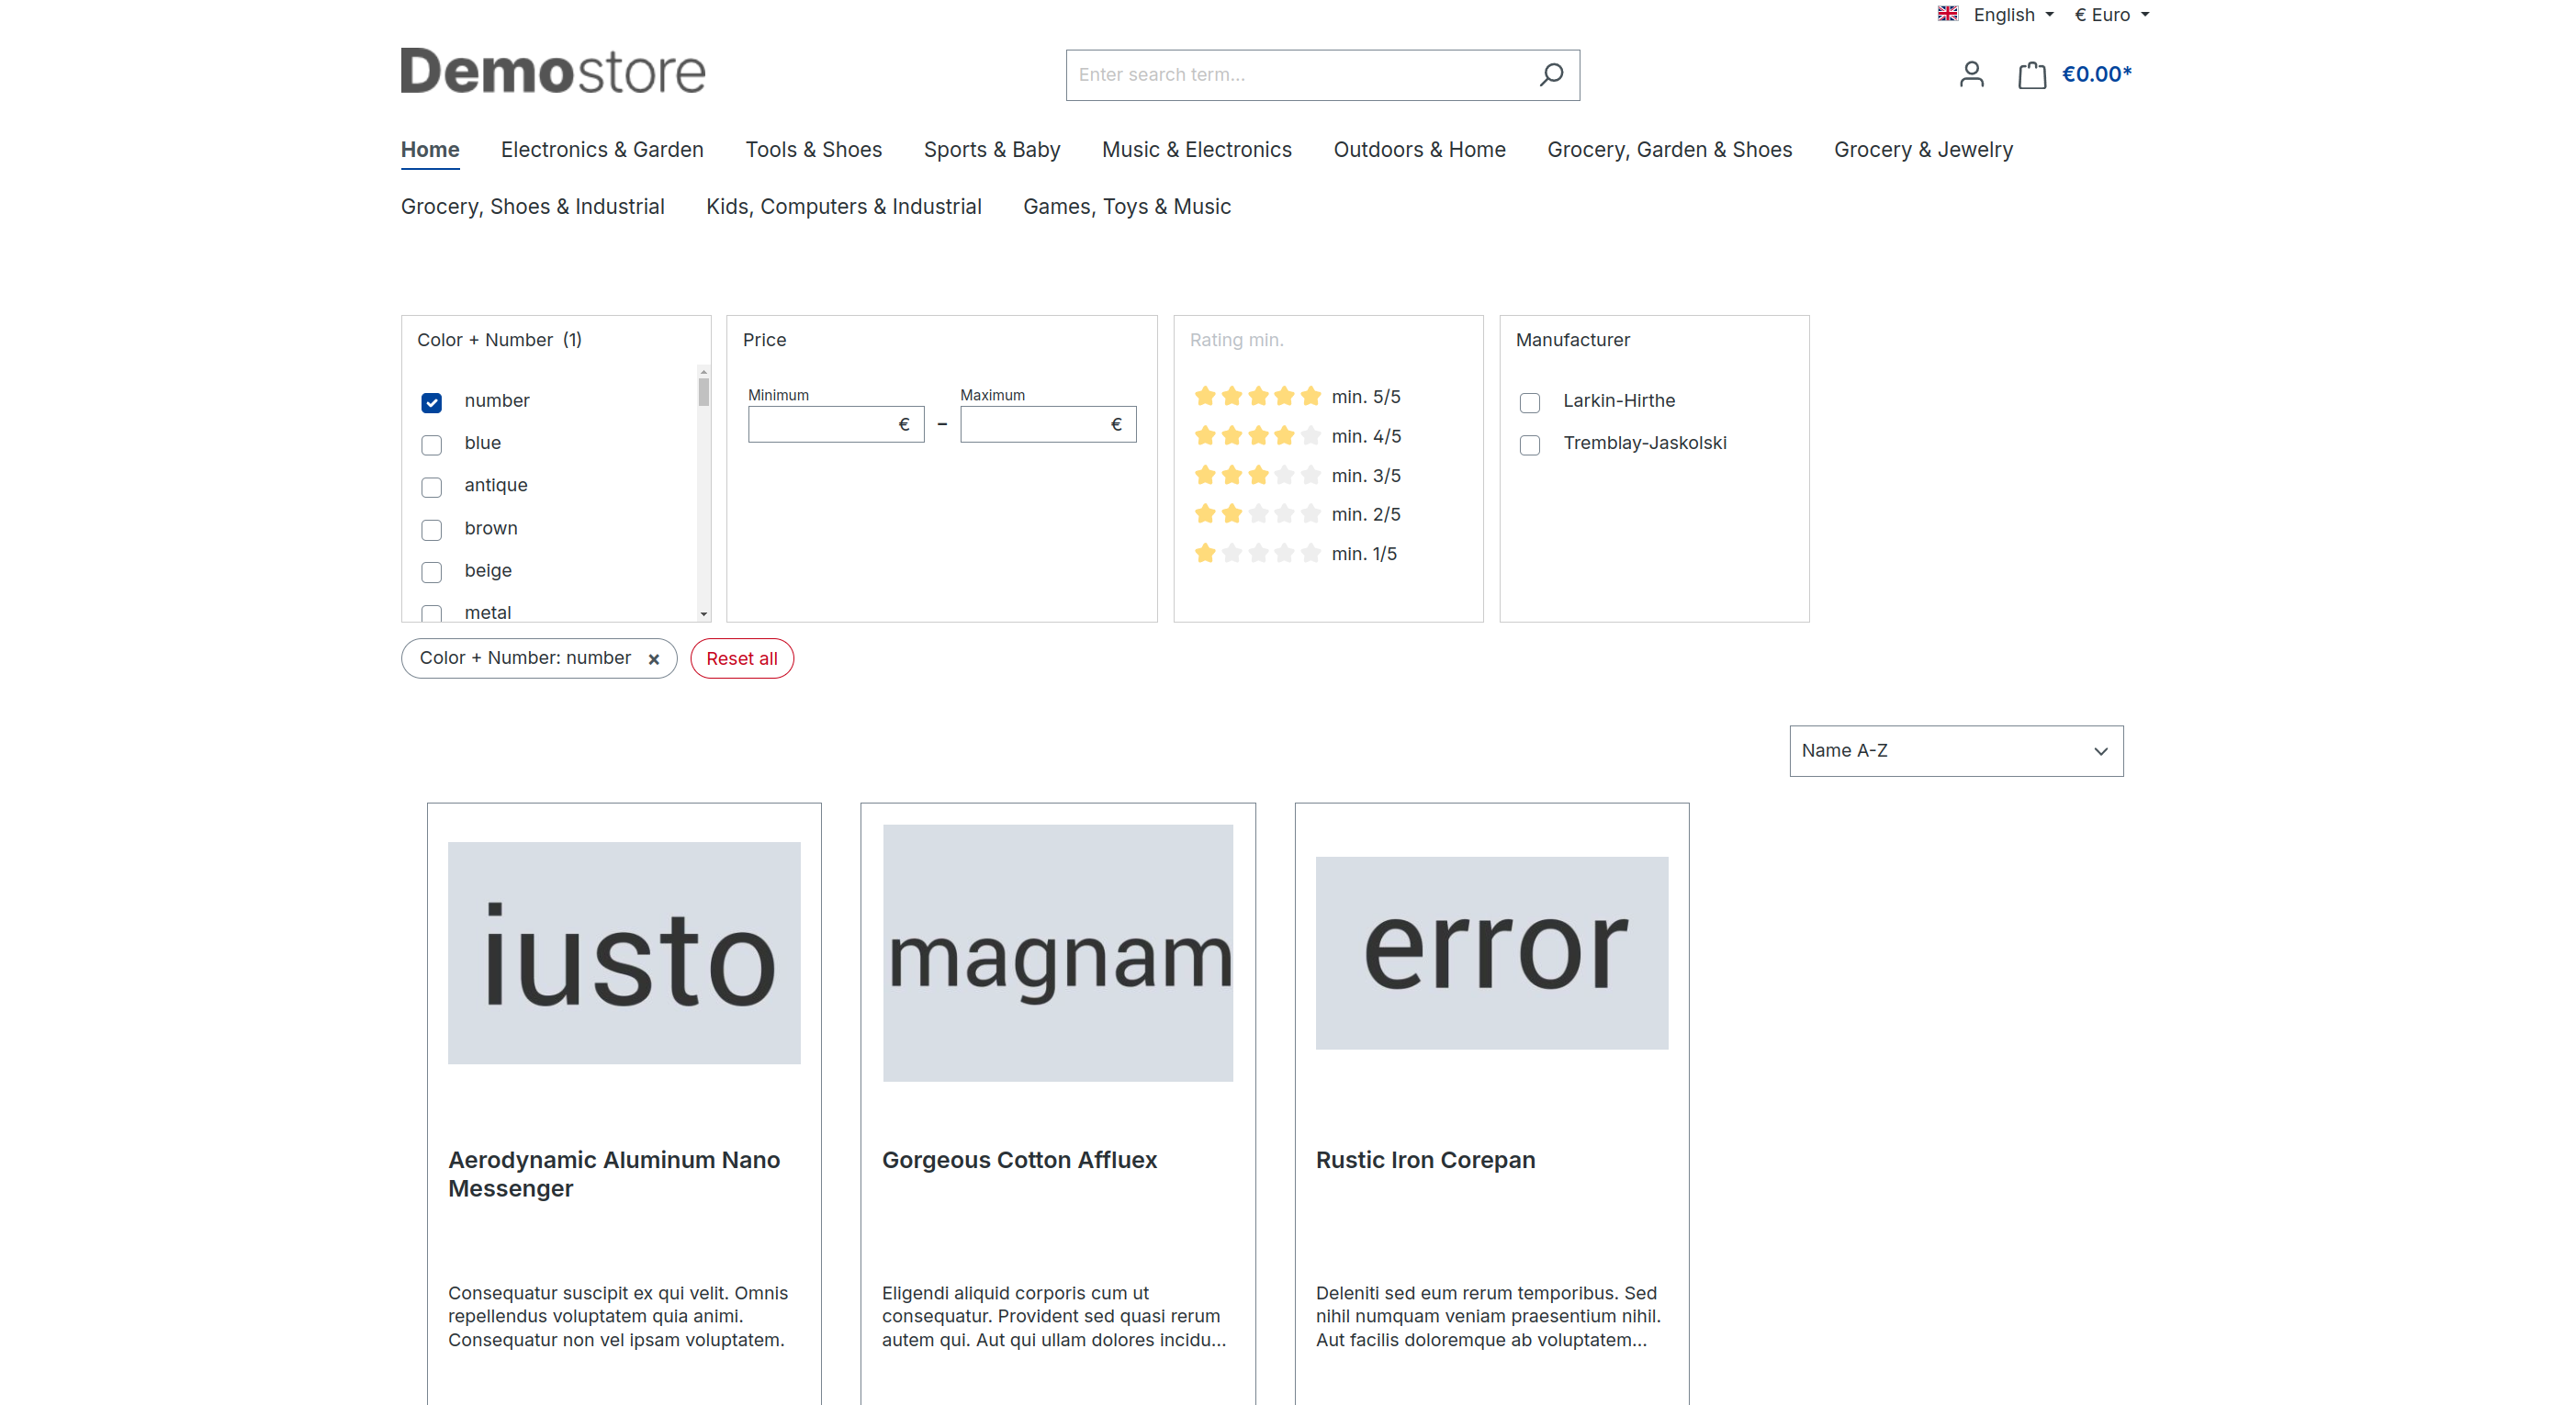Open the € Euro currency dropdown

point(2111,15)
